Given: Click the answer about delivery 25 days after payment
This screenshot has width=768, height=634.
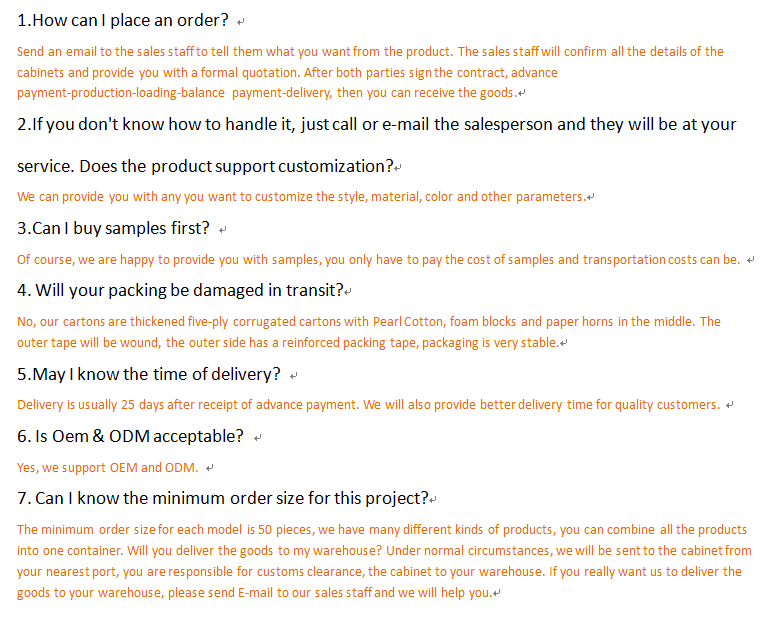Looking at the screenshot, I should tap(368, 405).
